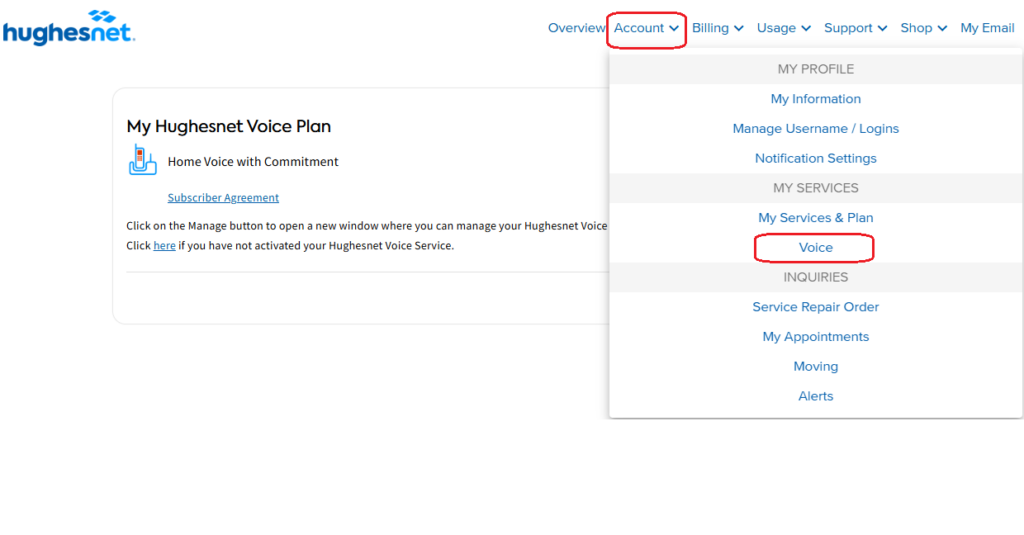This screenshot has width=1024, height=535.
Task: Open Notification Settings
Action: point(815,158)
